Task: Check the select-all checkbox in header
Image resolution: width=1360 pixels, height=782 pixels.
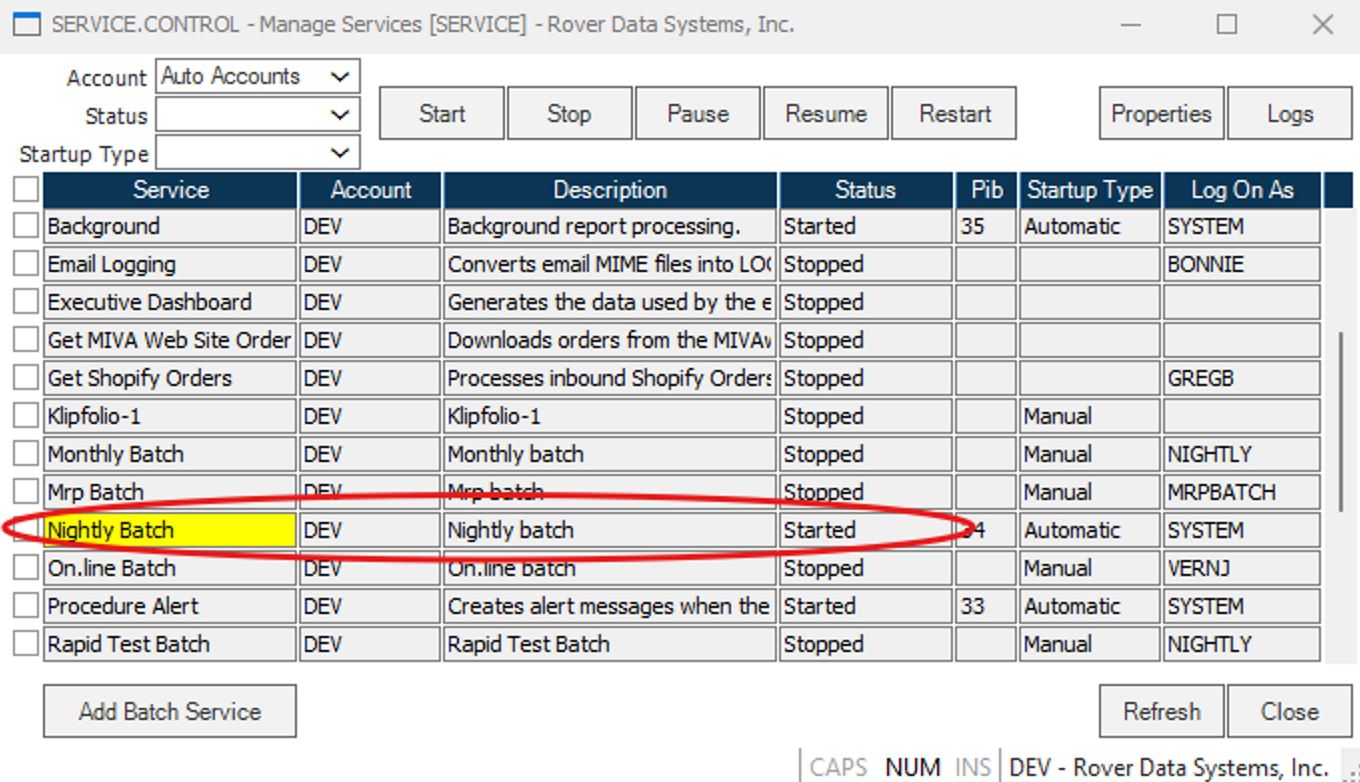Action: (26, 189)
